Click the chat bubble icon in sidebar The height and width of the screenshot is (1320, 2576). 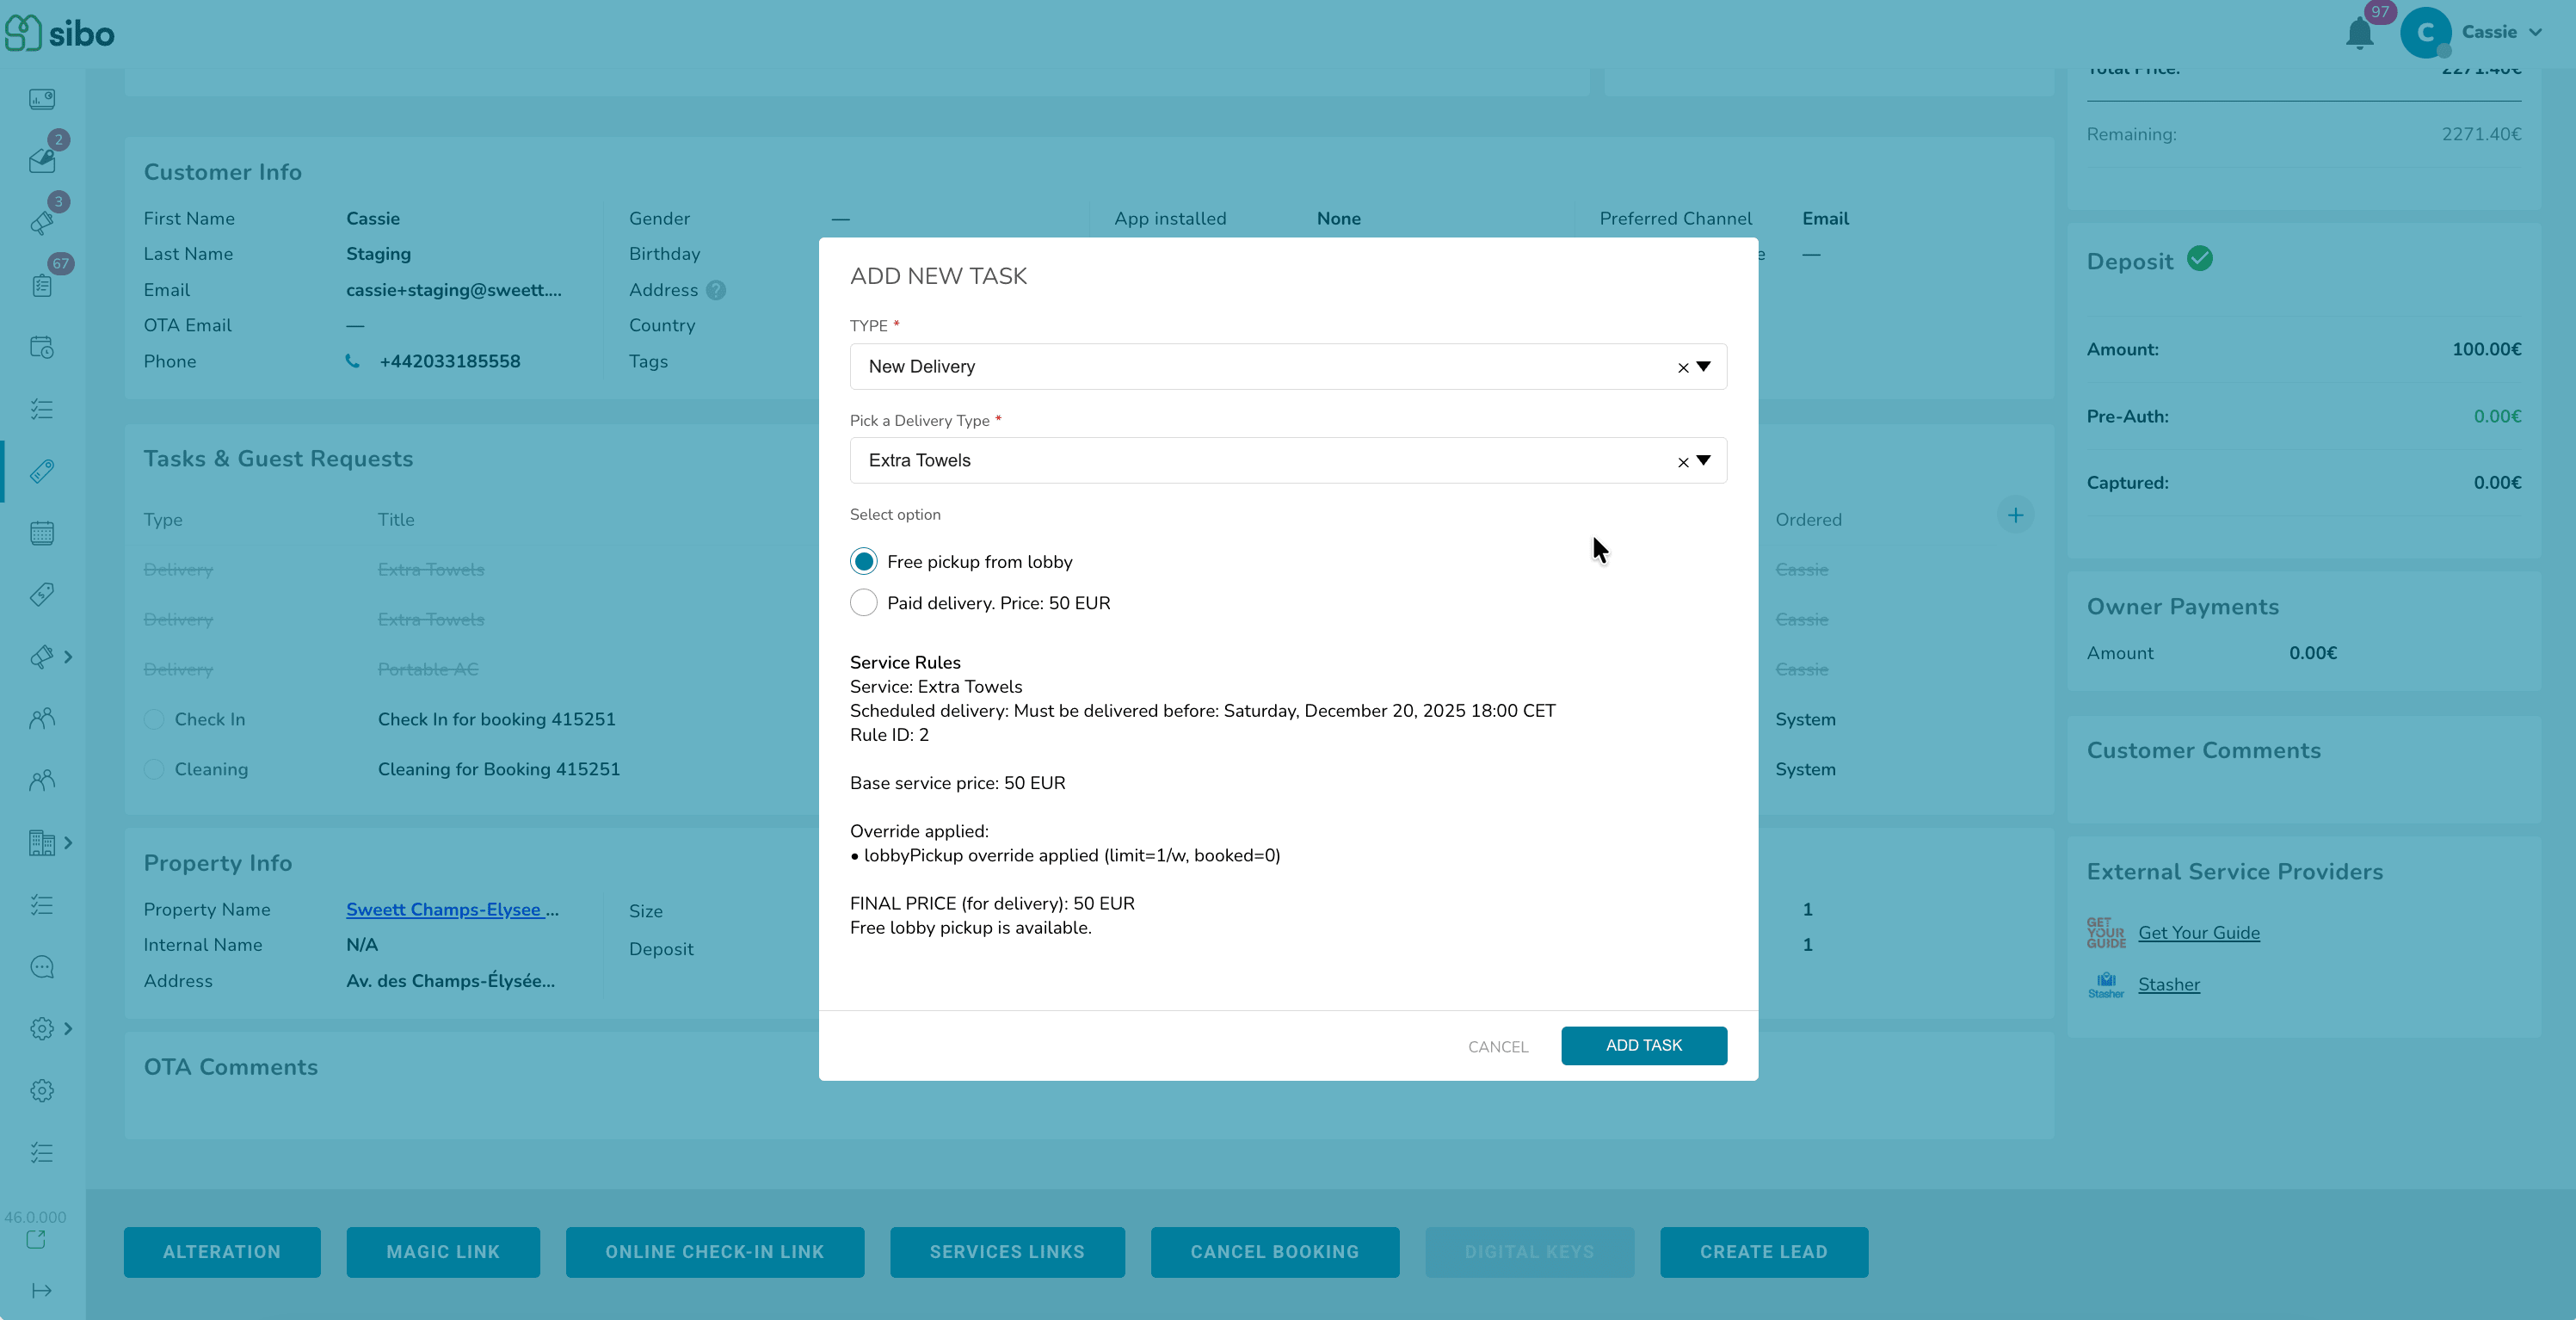pyautogui.click(x=41, y=966)
